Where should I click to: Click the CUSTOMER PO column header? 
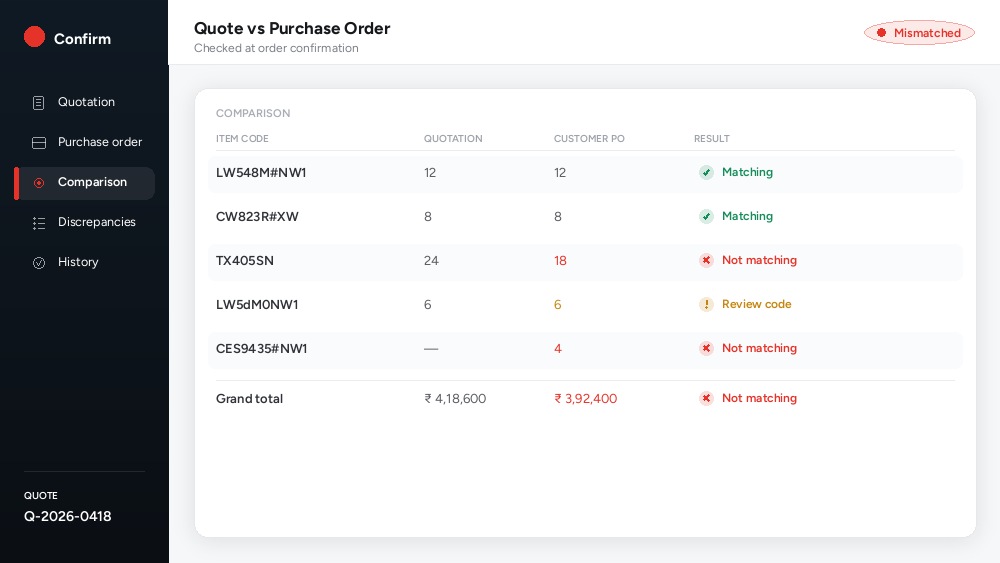[x=589, y=138]
